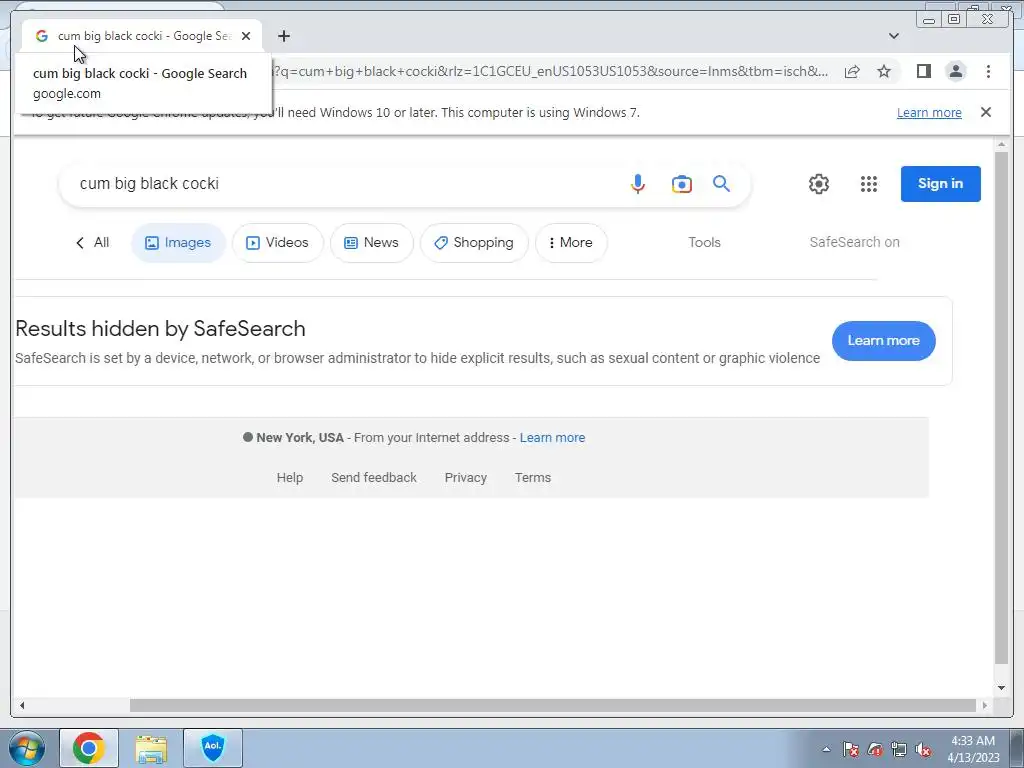This screenshot has width=1024, height=768.
Task: Go back to All results
Action: (92, 242)
